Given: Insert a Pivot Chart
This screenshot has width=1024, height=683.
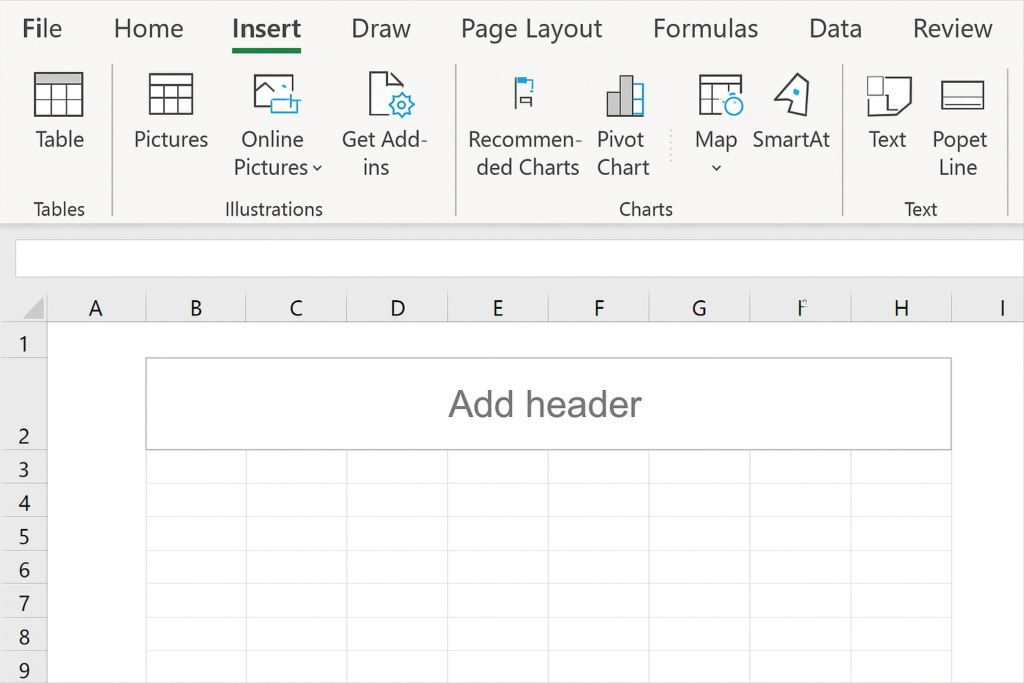Looking at the screenshot, I should (624, 96).
